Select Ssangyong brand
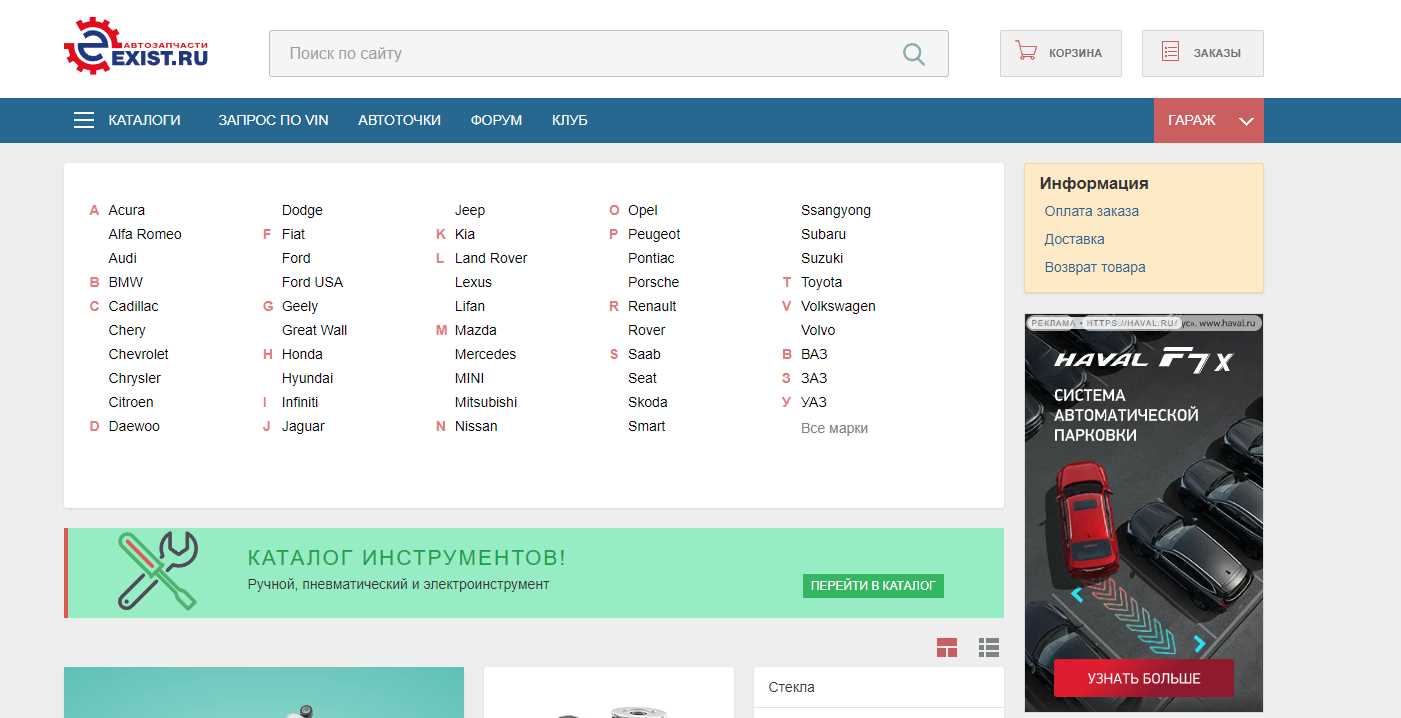This screenshot has height=718, width=1401. point(836,210)
